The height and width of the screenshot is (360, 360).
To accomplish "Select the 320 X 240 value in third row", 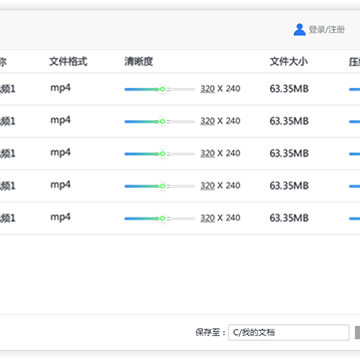I will (x=220, y=153).
